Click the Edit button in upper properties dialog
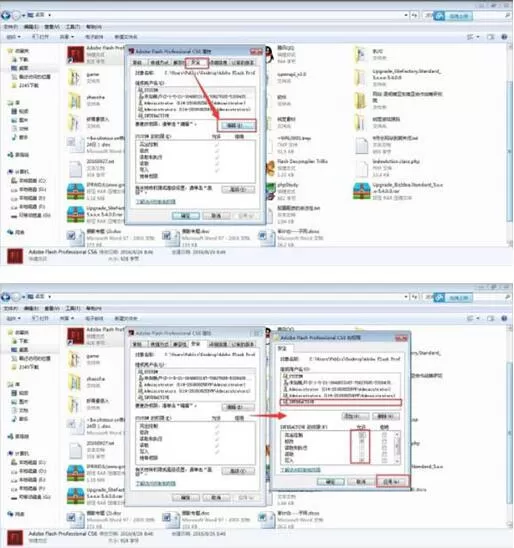 click(x=237, y=125)
